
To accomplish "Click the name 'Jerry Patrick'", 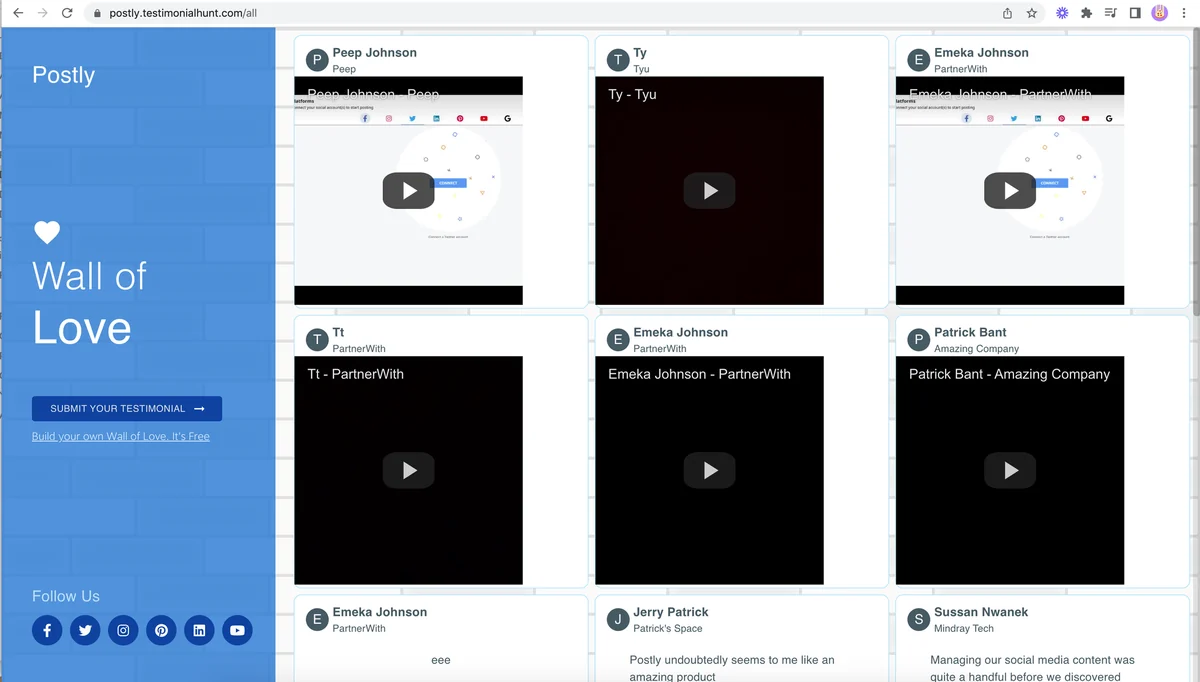I will [x=671, y=612].
